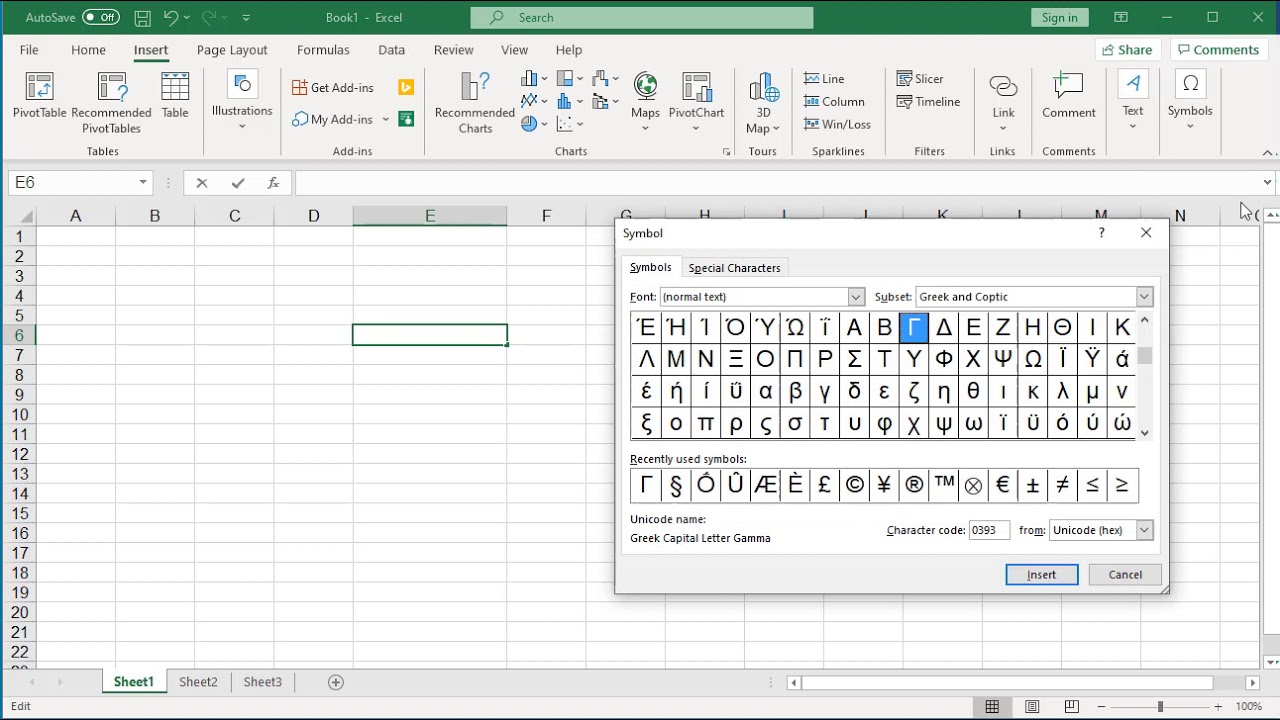Viewport: 1280px width, 720px height.
Task: Expand the formula bar
Action: pos(1267,183)
